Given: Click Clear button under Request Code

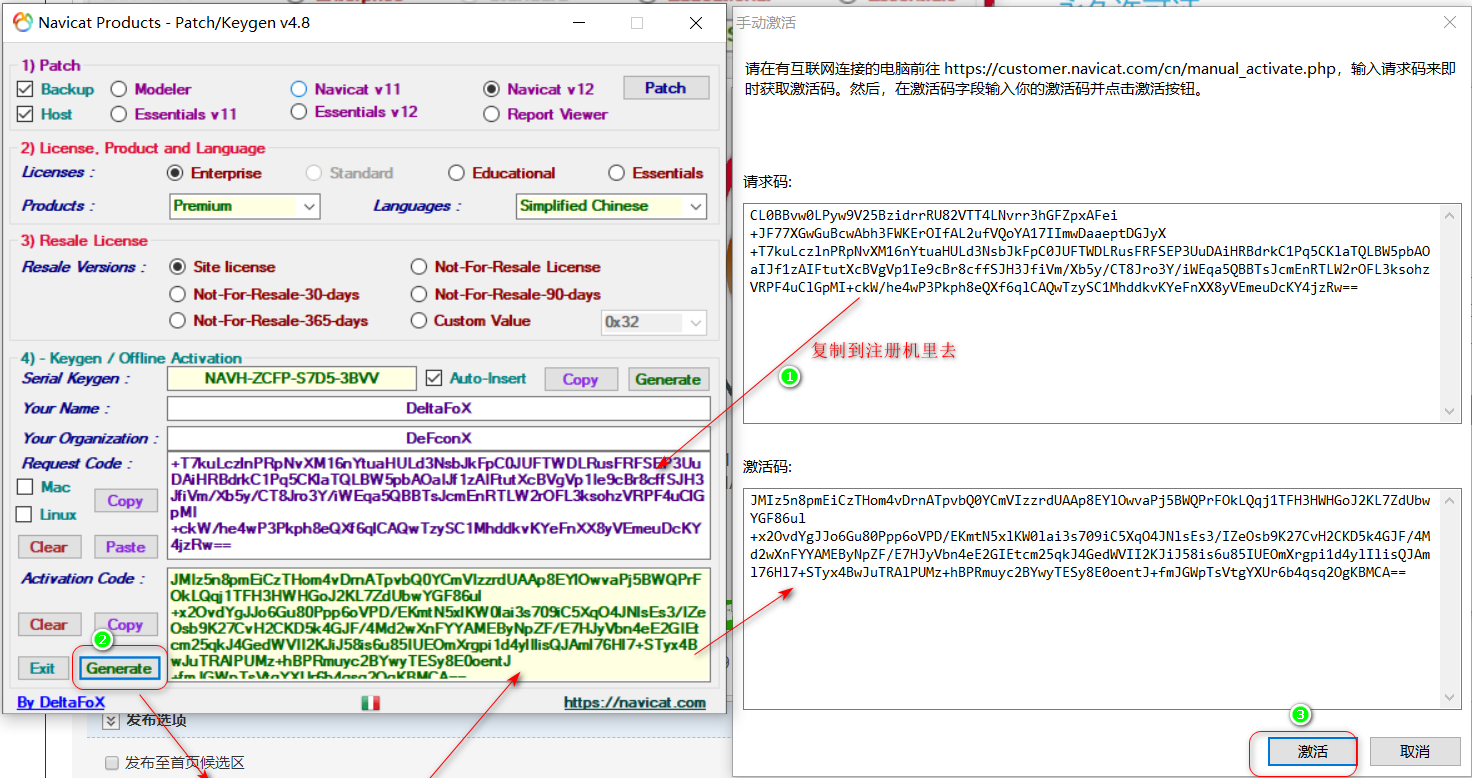Looking at the screenshot, I should (x=48, y=547).
